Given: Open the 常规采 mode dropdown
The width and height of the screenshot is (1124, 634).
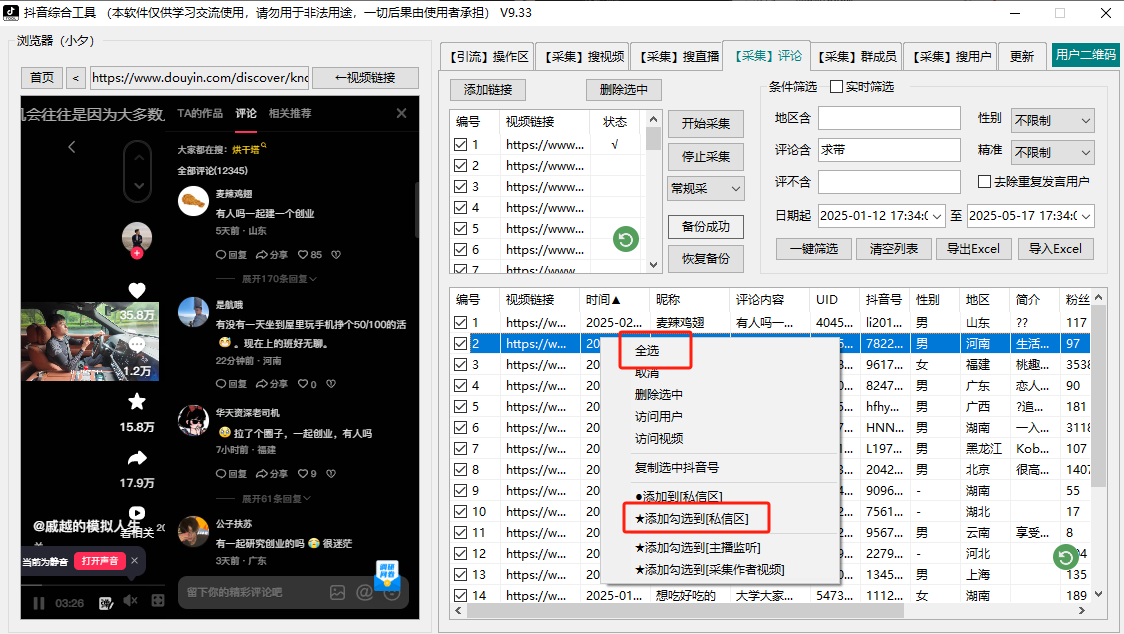Looking at the screenshot, I should click(x=705, y=188).
